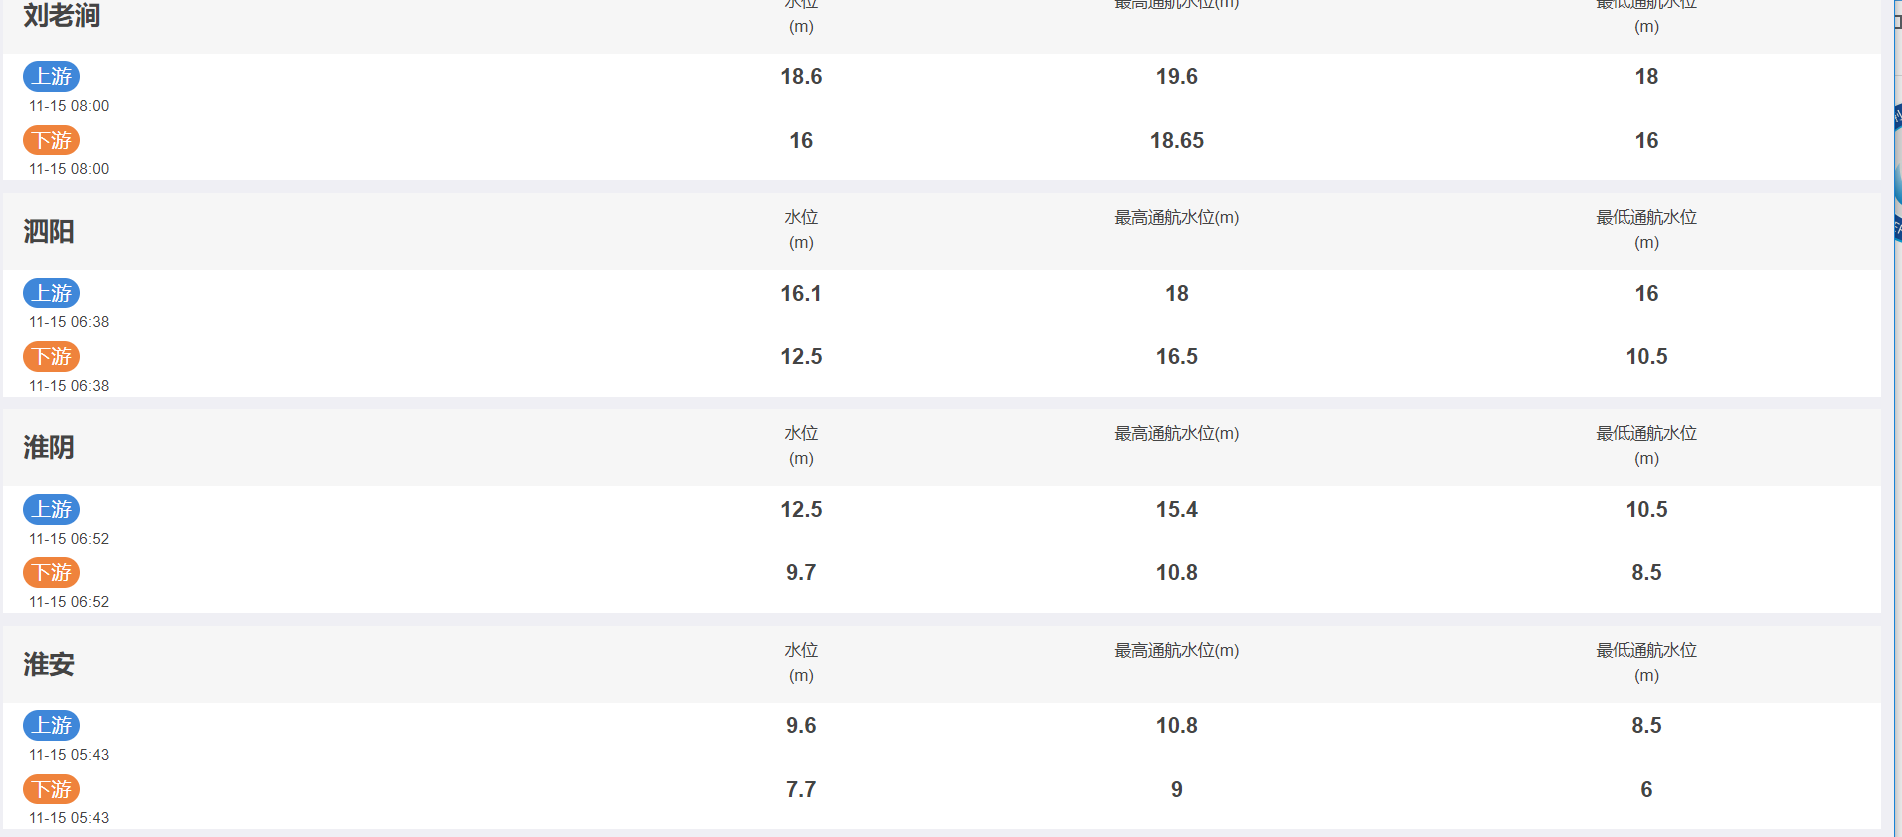Click the 上游 badge in 淮阴 section
This screenshot has width=1902, height=837.
51,509
